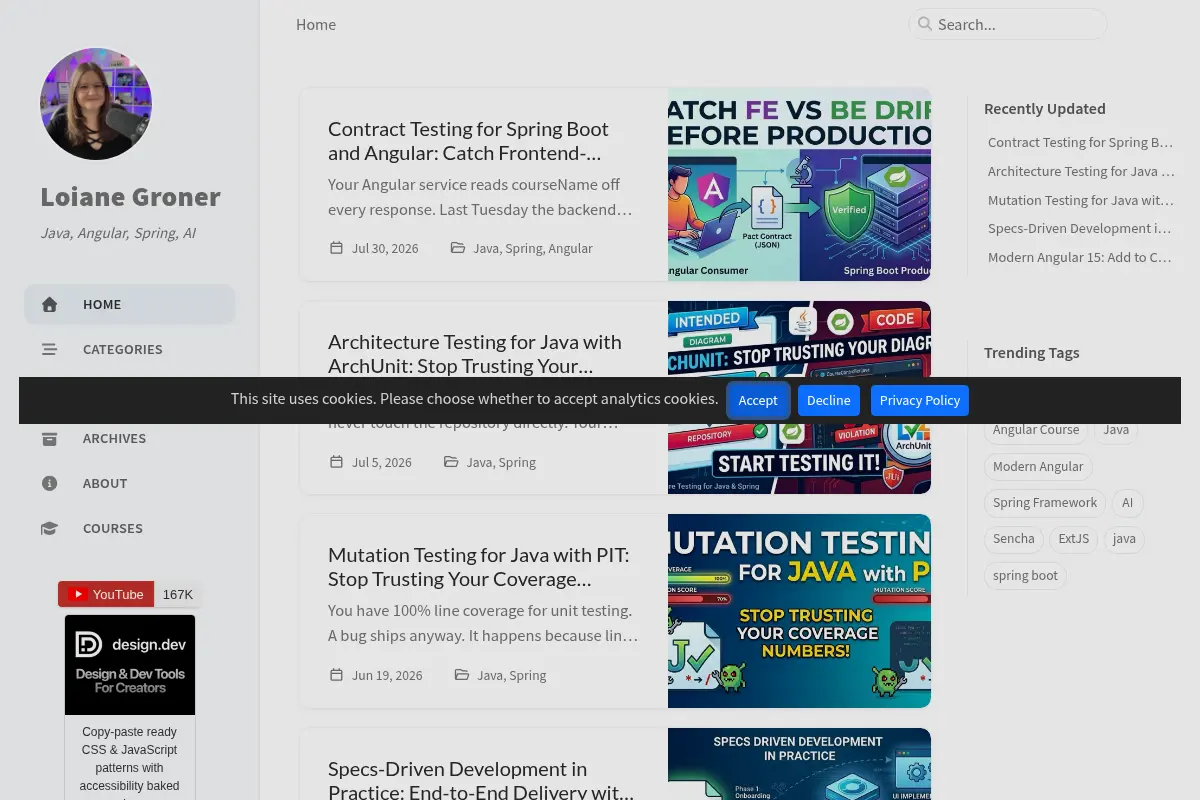Accept analytics cookies

[x=758, y=400]
